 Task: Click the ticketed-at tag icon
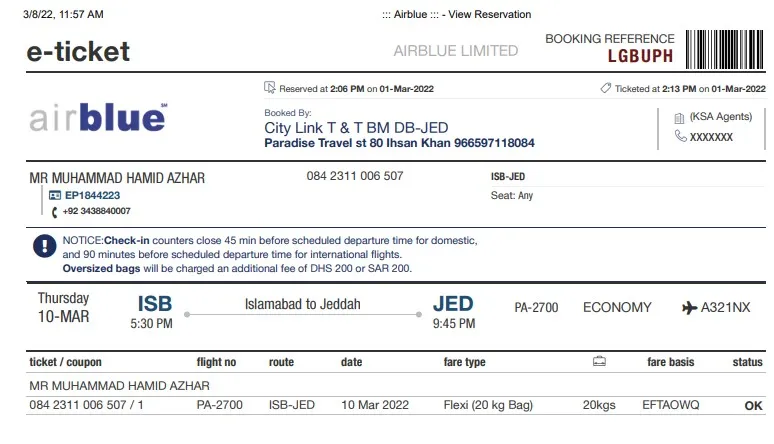tap(606, 88)
